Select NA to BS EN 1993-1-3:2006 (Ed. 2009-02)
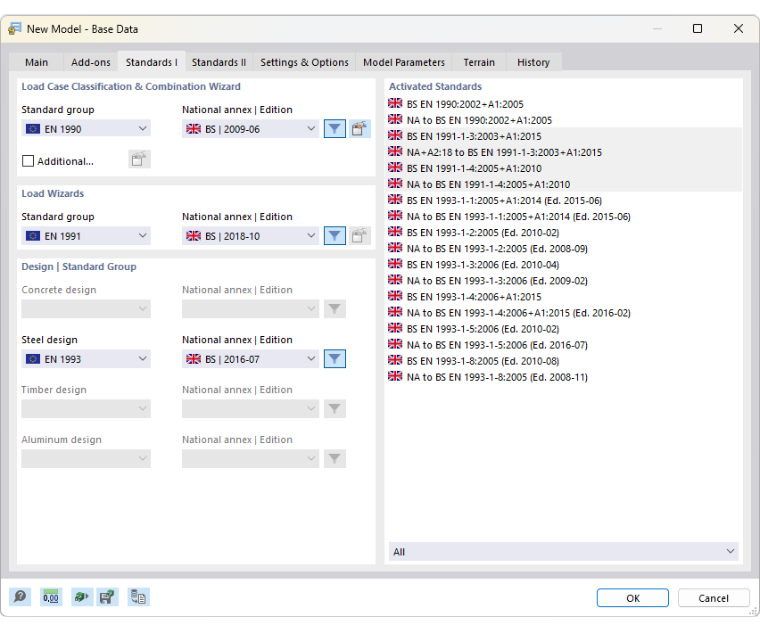 click(564, 281)
